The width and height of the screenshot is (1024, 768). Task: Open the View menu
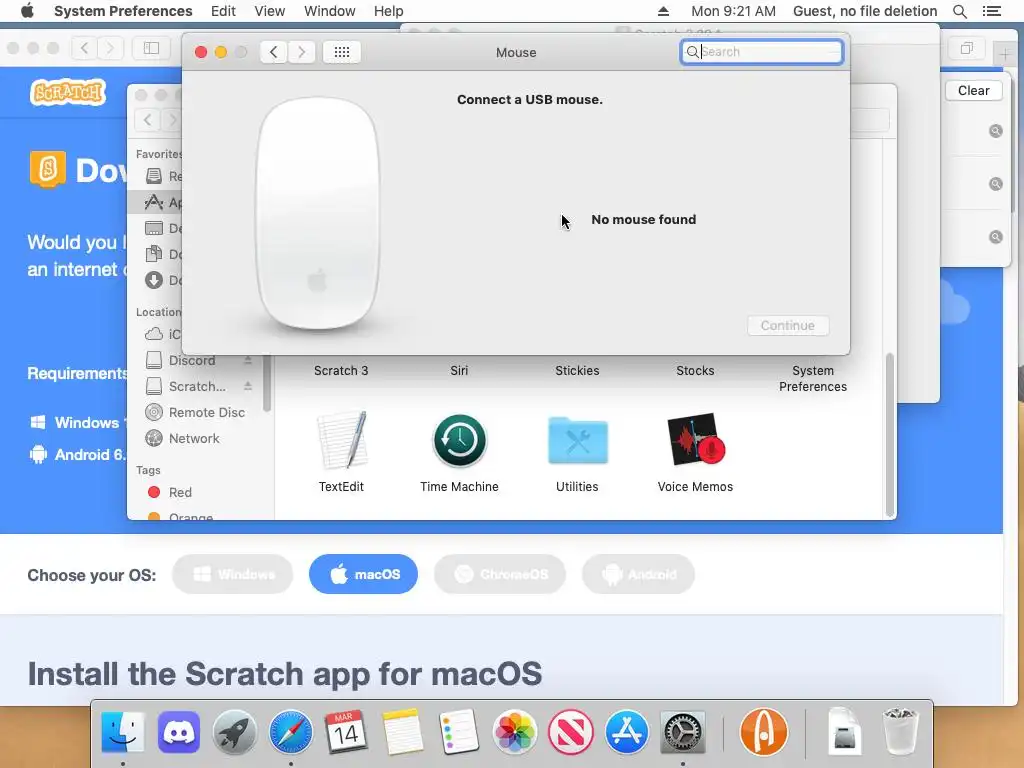[x=270, y=11]
